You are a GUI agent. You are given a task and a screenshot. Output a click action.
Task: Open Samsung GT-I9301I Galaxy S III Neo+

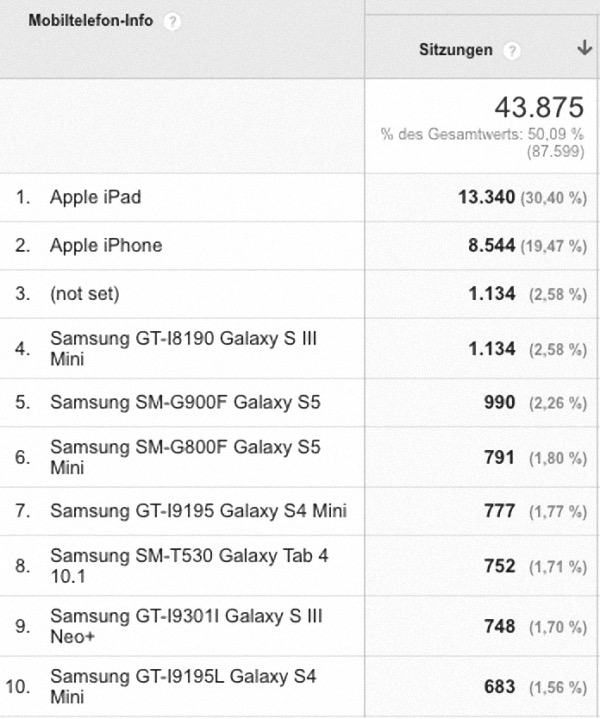(x=186, y=626)
